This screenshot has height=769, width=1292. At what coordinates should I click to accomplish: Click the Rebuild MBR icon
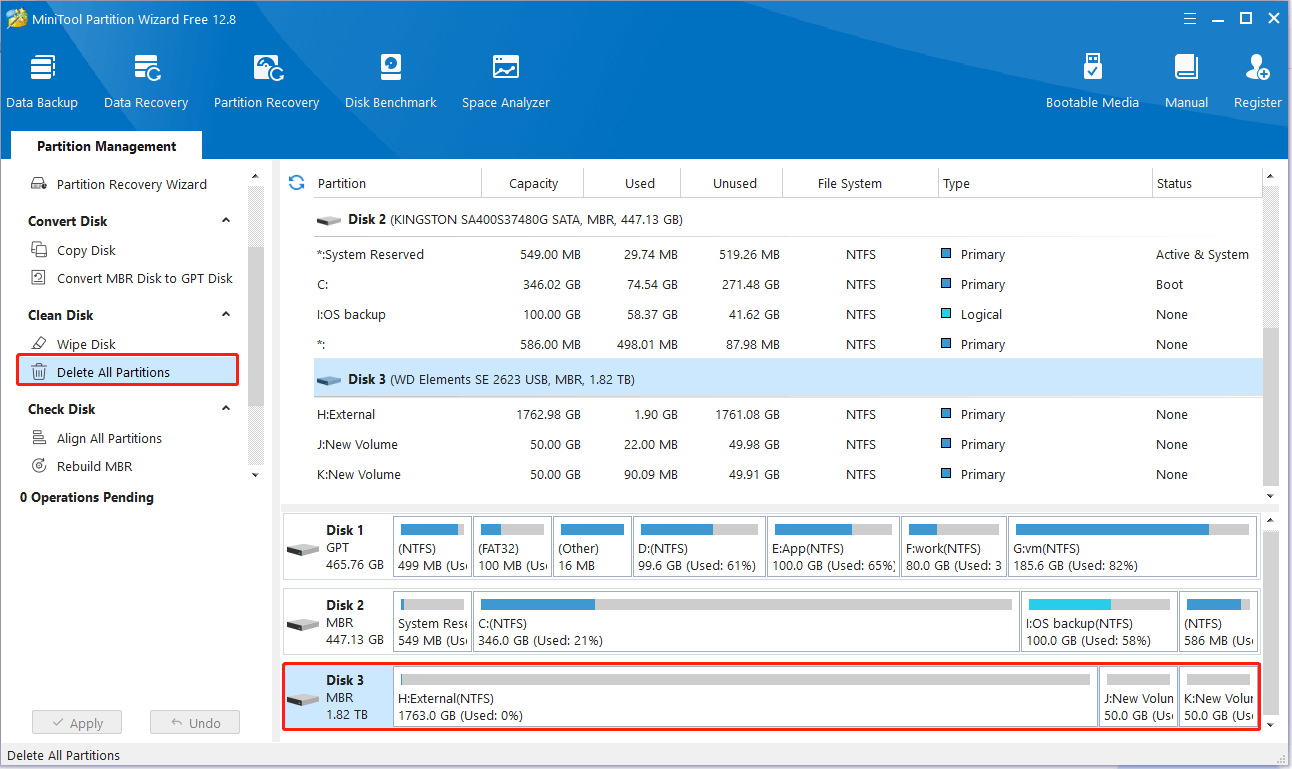coord(39,466)
